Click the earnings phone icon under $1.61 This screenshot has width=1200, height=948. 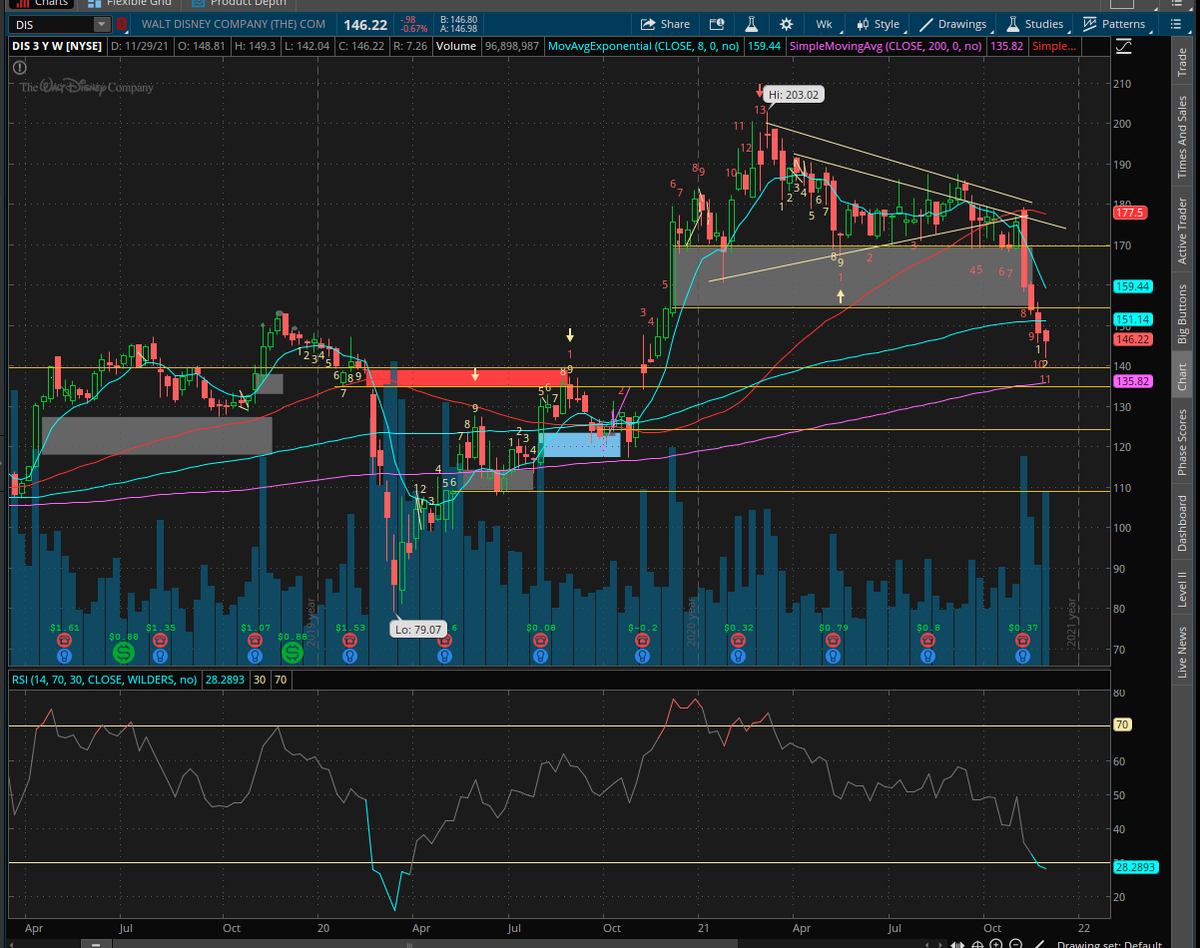pos(65,641)
